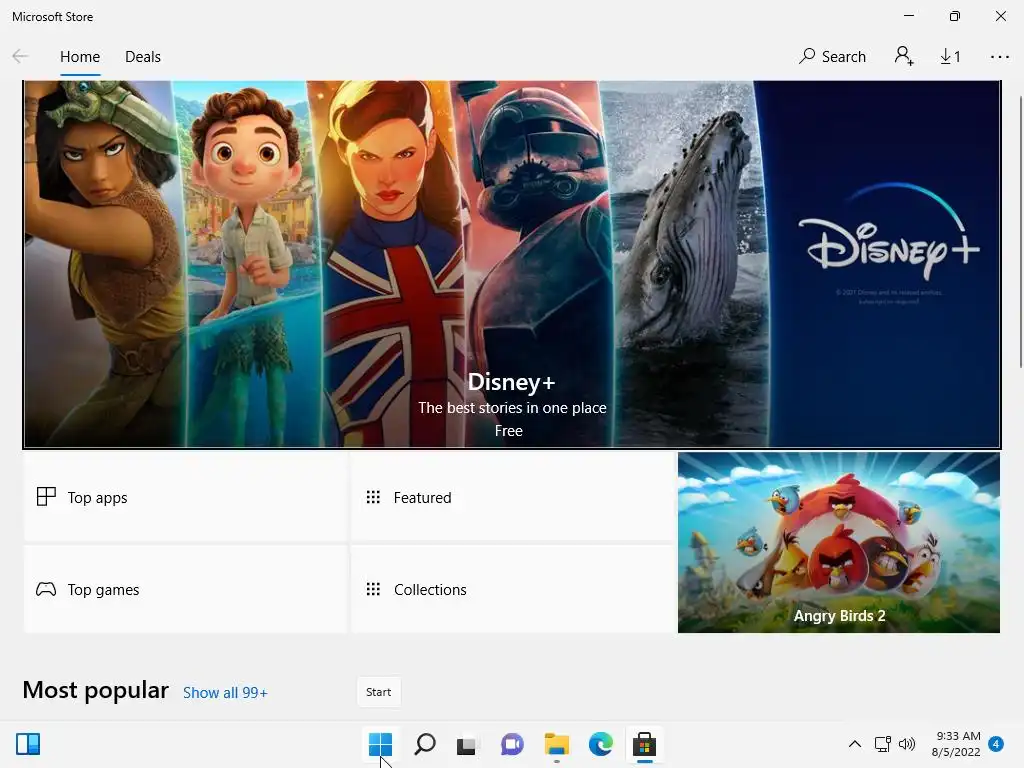Expand hidden system tray icons
Screen dimensions: 1024x768
point(854,744)
